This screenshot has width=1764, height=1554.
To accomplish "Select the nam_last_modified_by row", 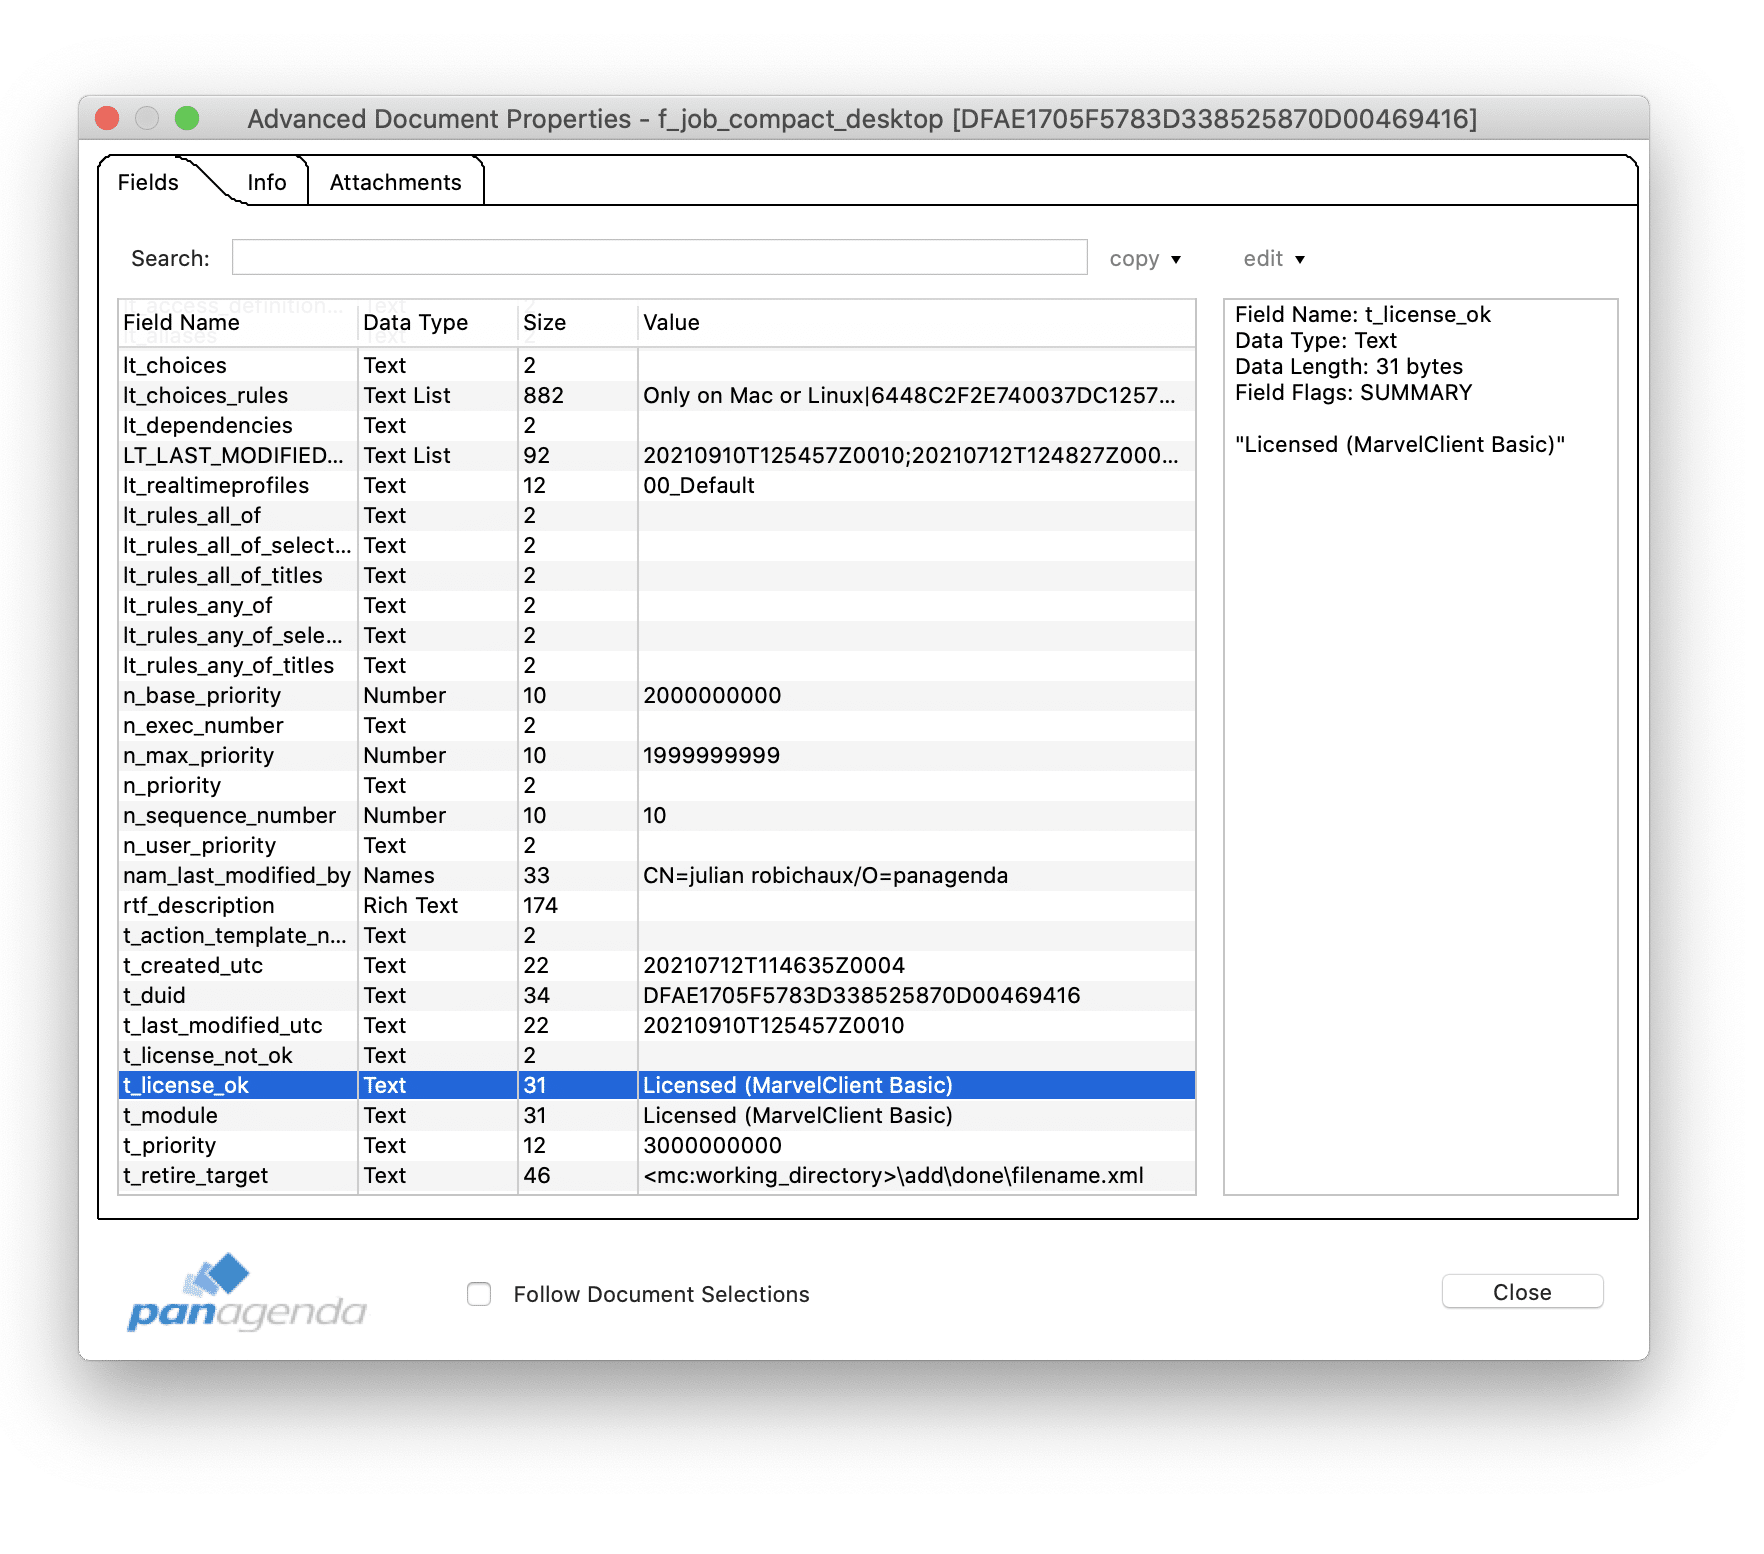I will [656, 875].
